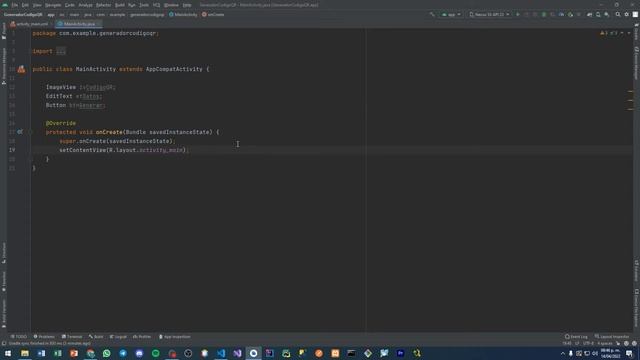This screenshot has width=640, height=360.
Task: Open the File menu
Action: [15, 5]
